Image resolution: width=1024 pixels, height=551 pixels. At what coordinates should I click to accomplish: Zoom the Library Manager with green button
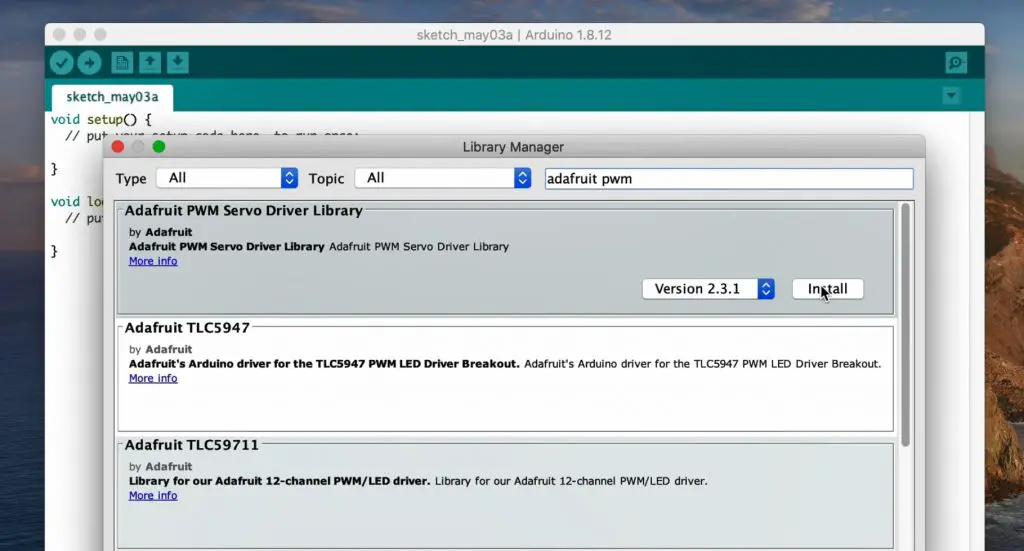click(x=159, y=147)
